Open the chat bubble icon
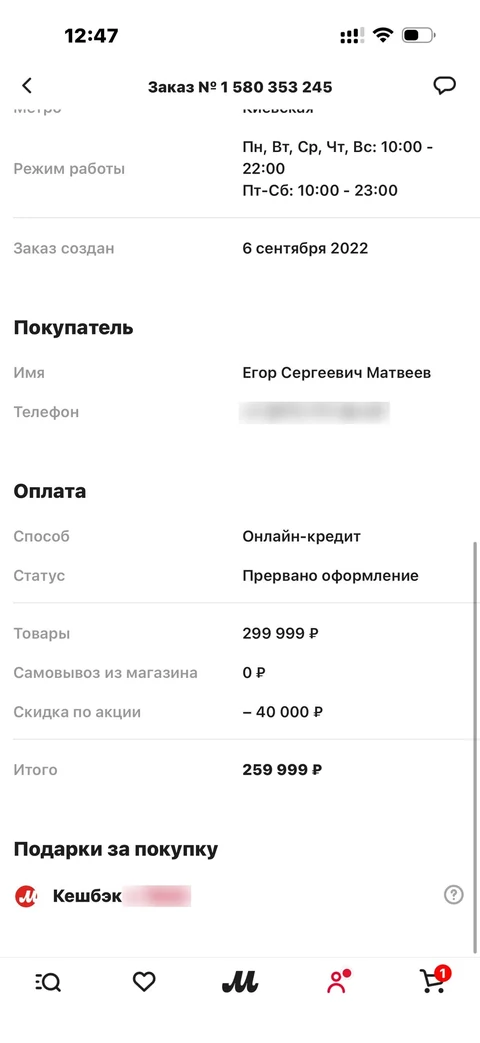 444,86
